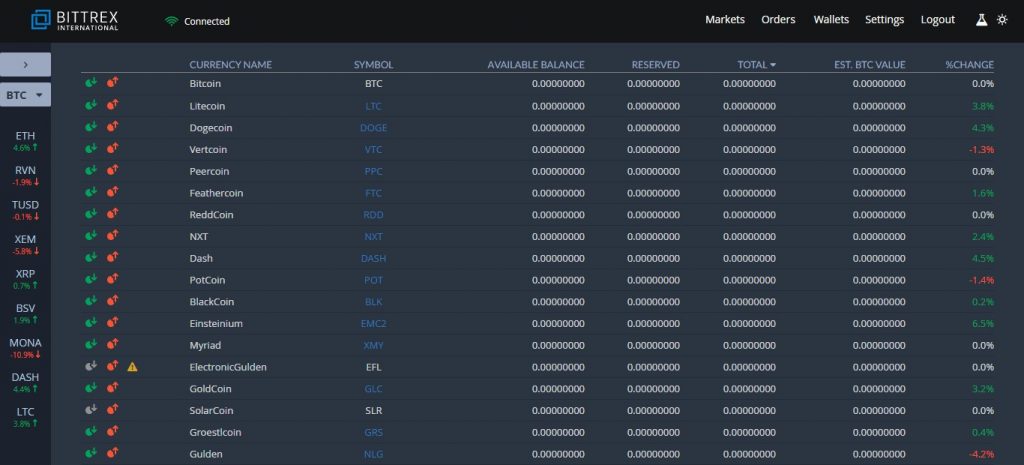This screenshot has height=465, width=1024.
Task: Click ReddCoin withdraw icon
Action: (x=112, y=214)
